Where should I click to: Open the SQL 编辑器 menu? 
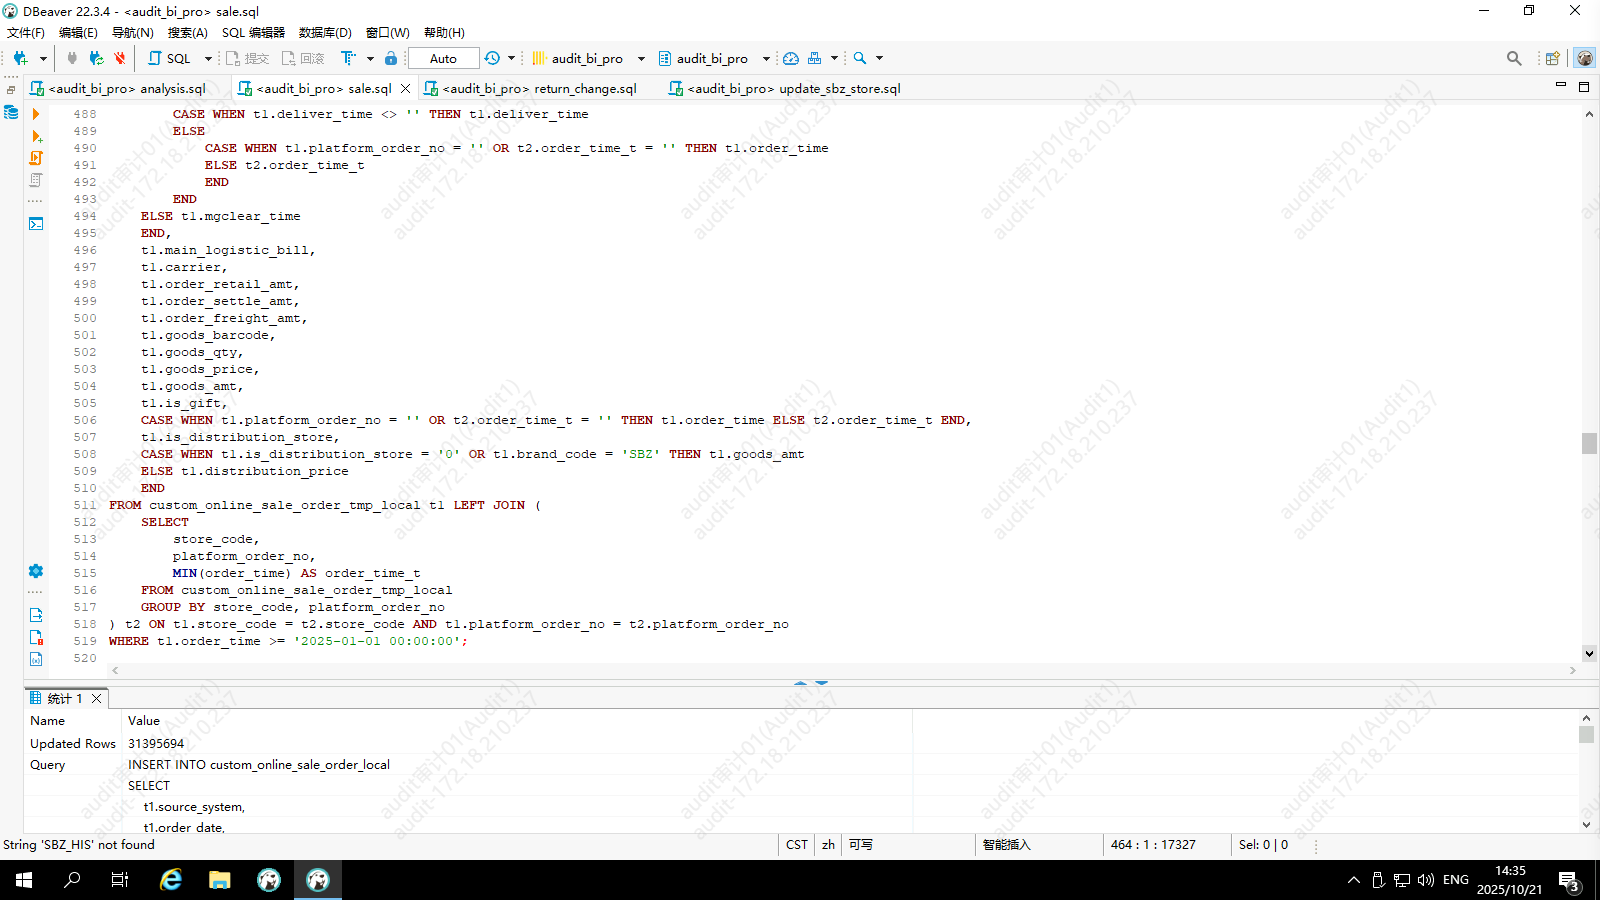tap(253, 33)
